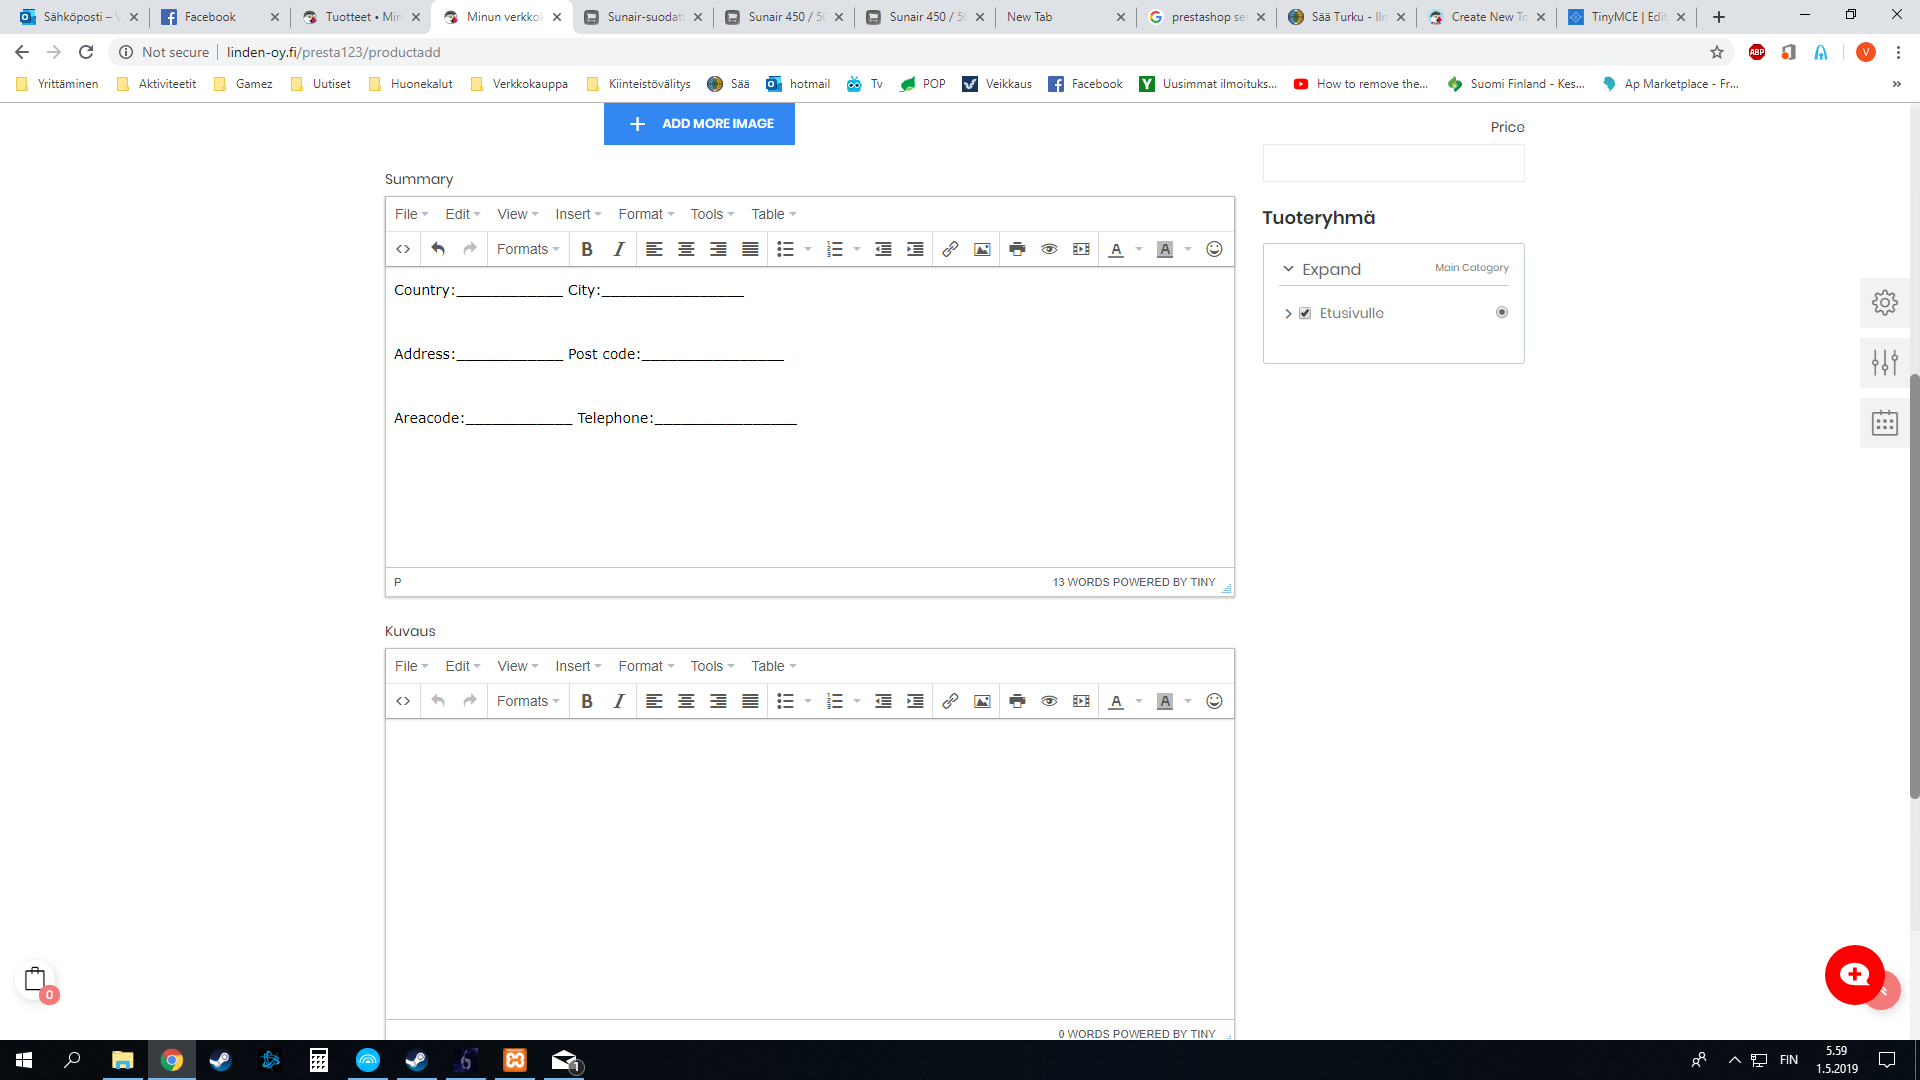
Task: Expand the Etusivulle category tree arrow
Action: pos(1288,313)
